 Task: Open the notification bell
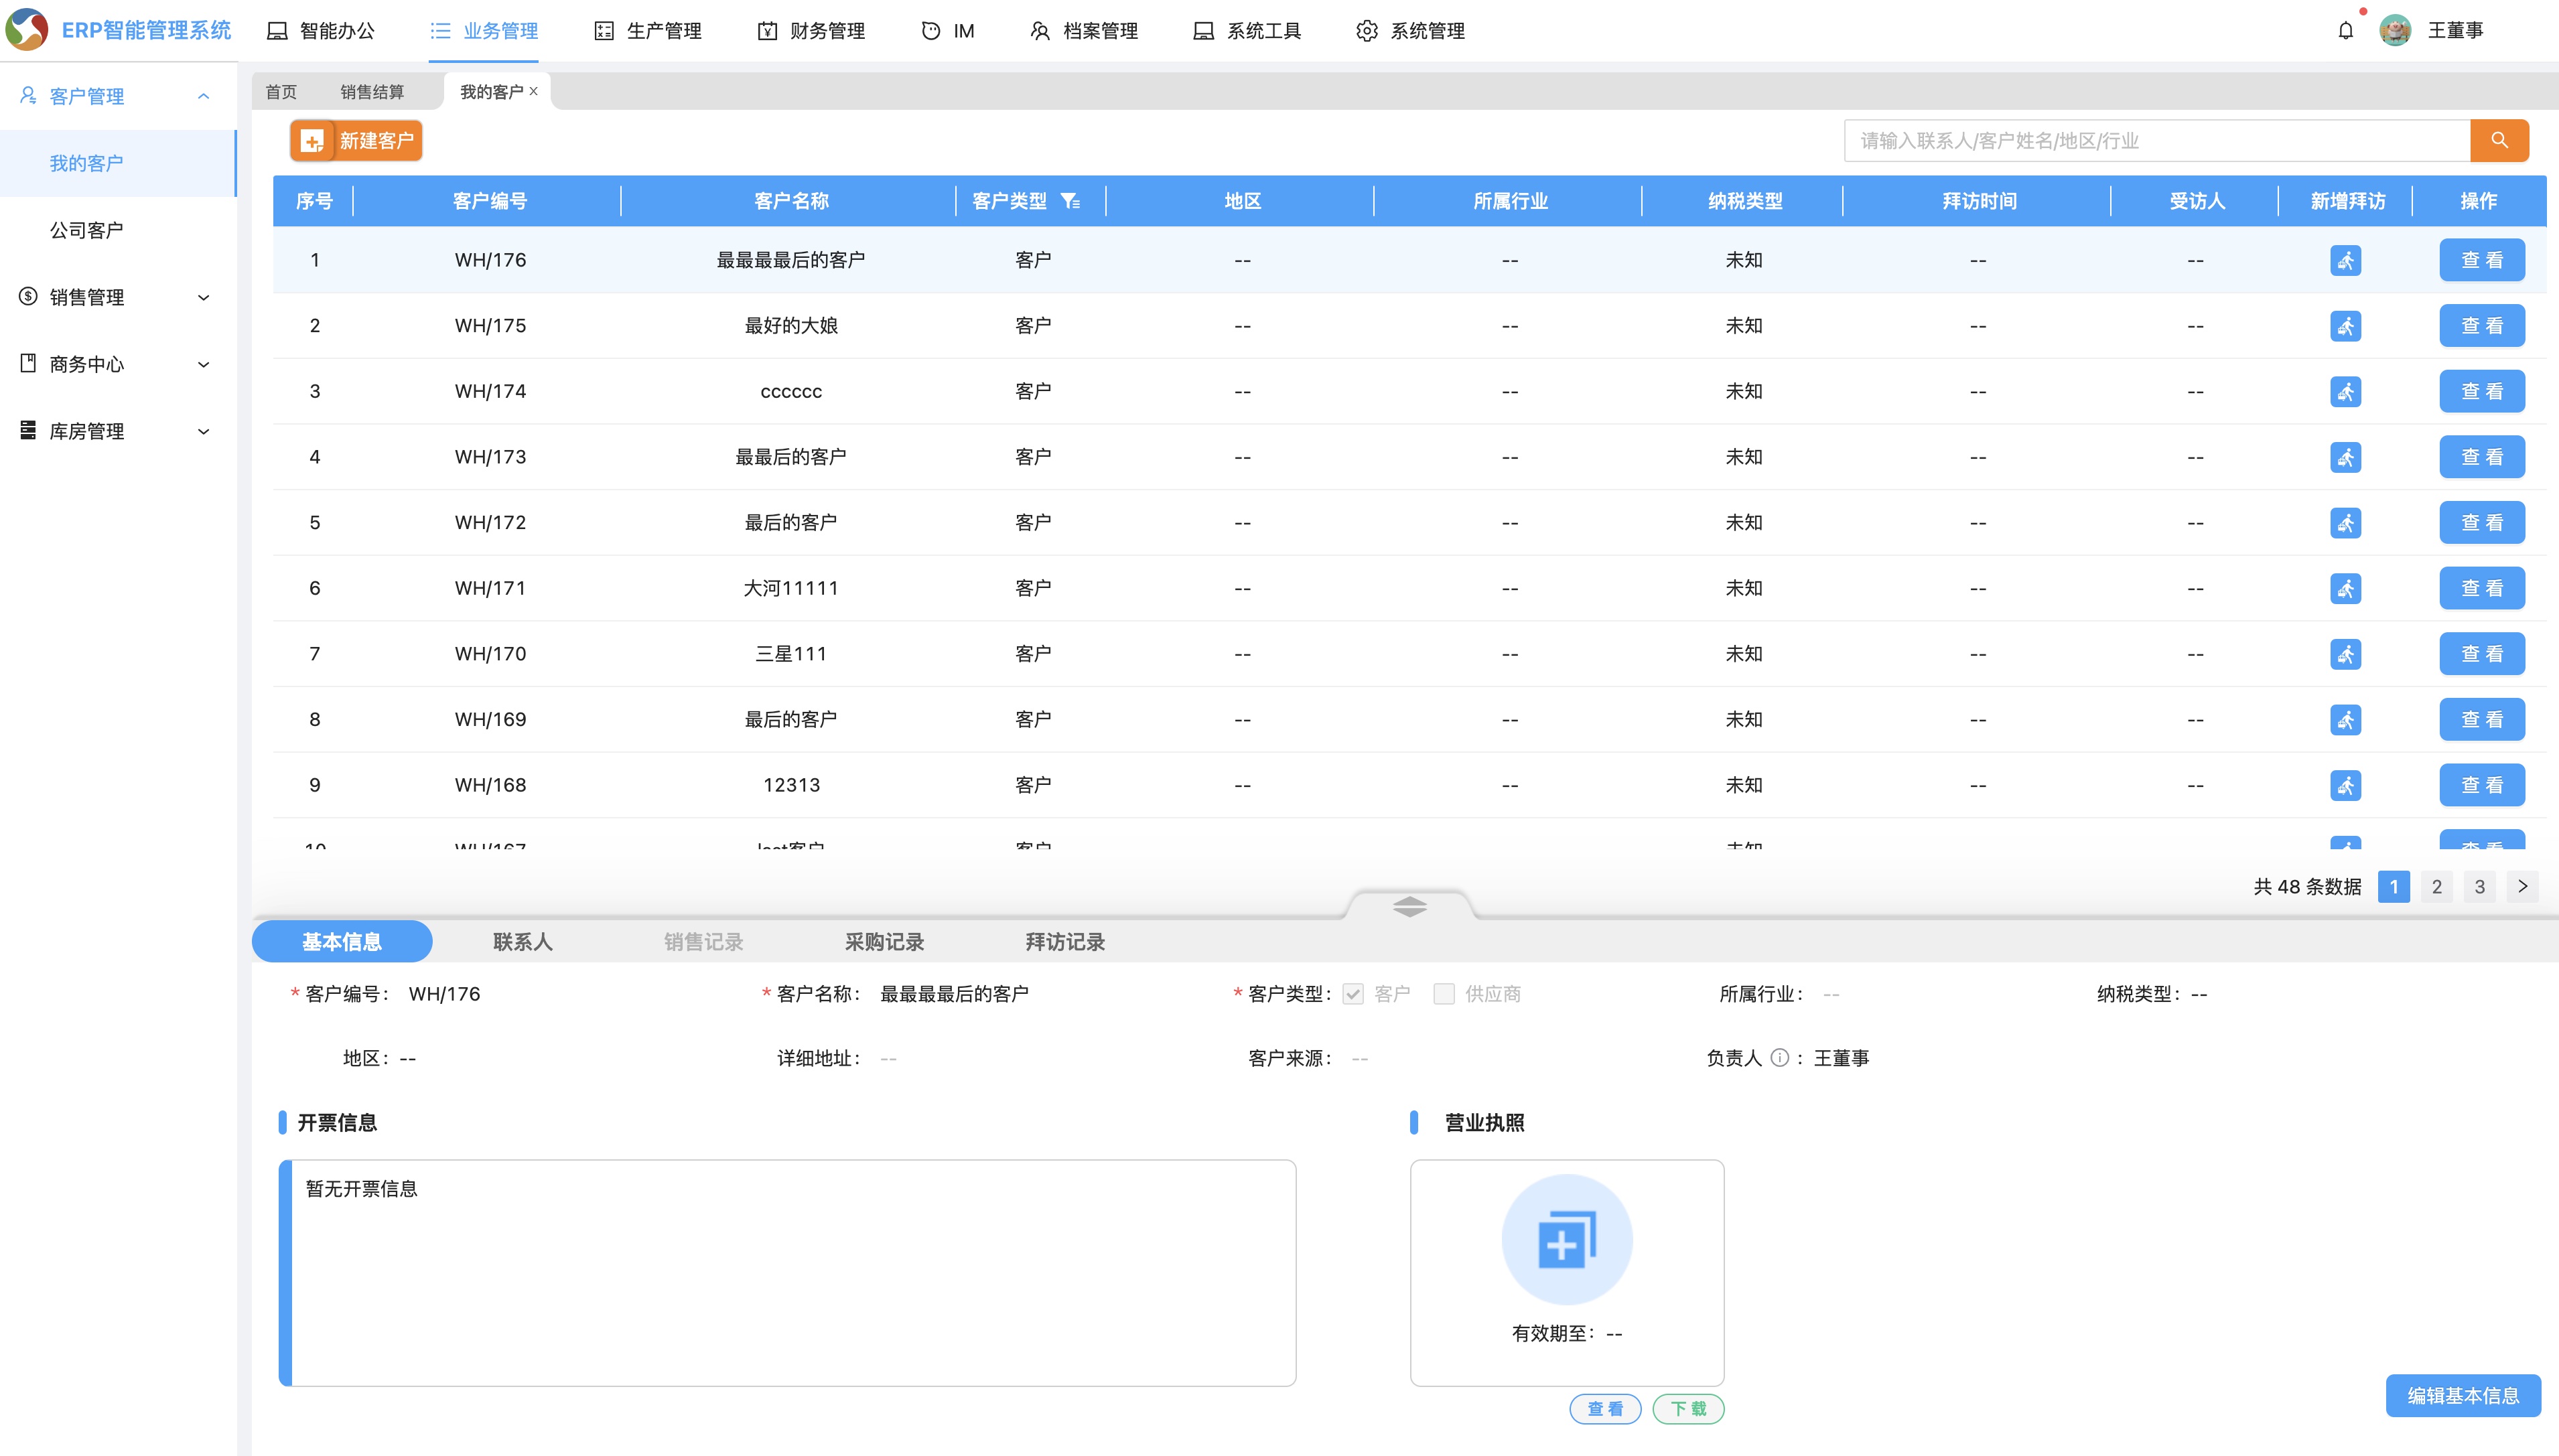click(x=2345, y=31)
